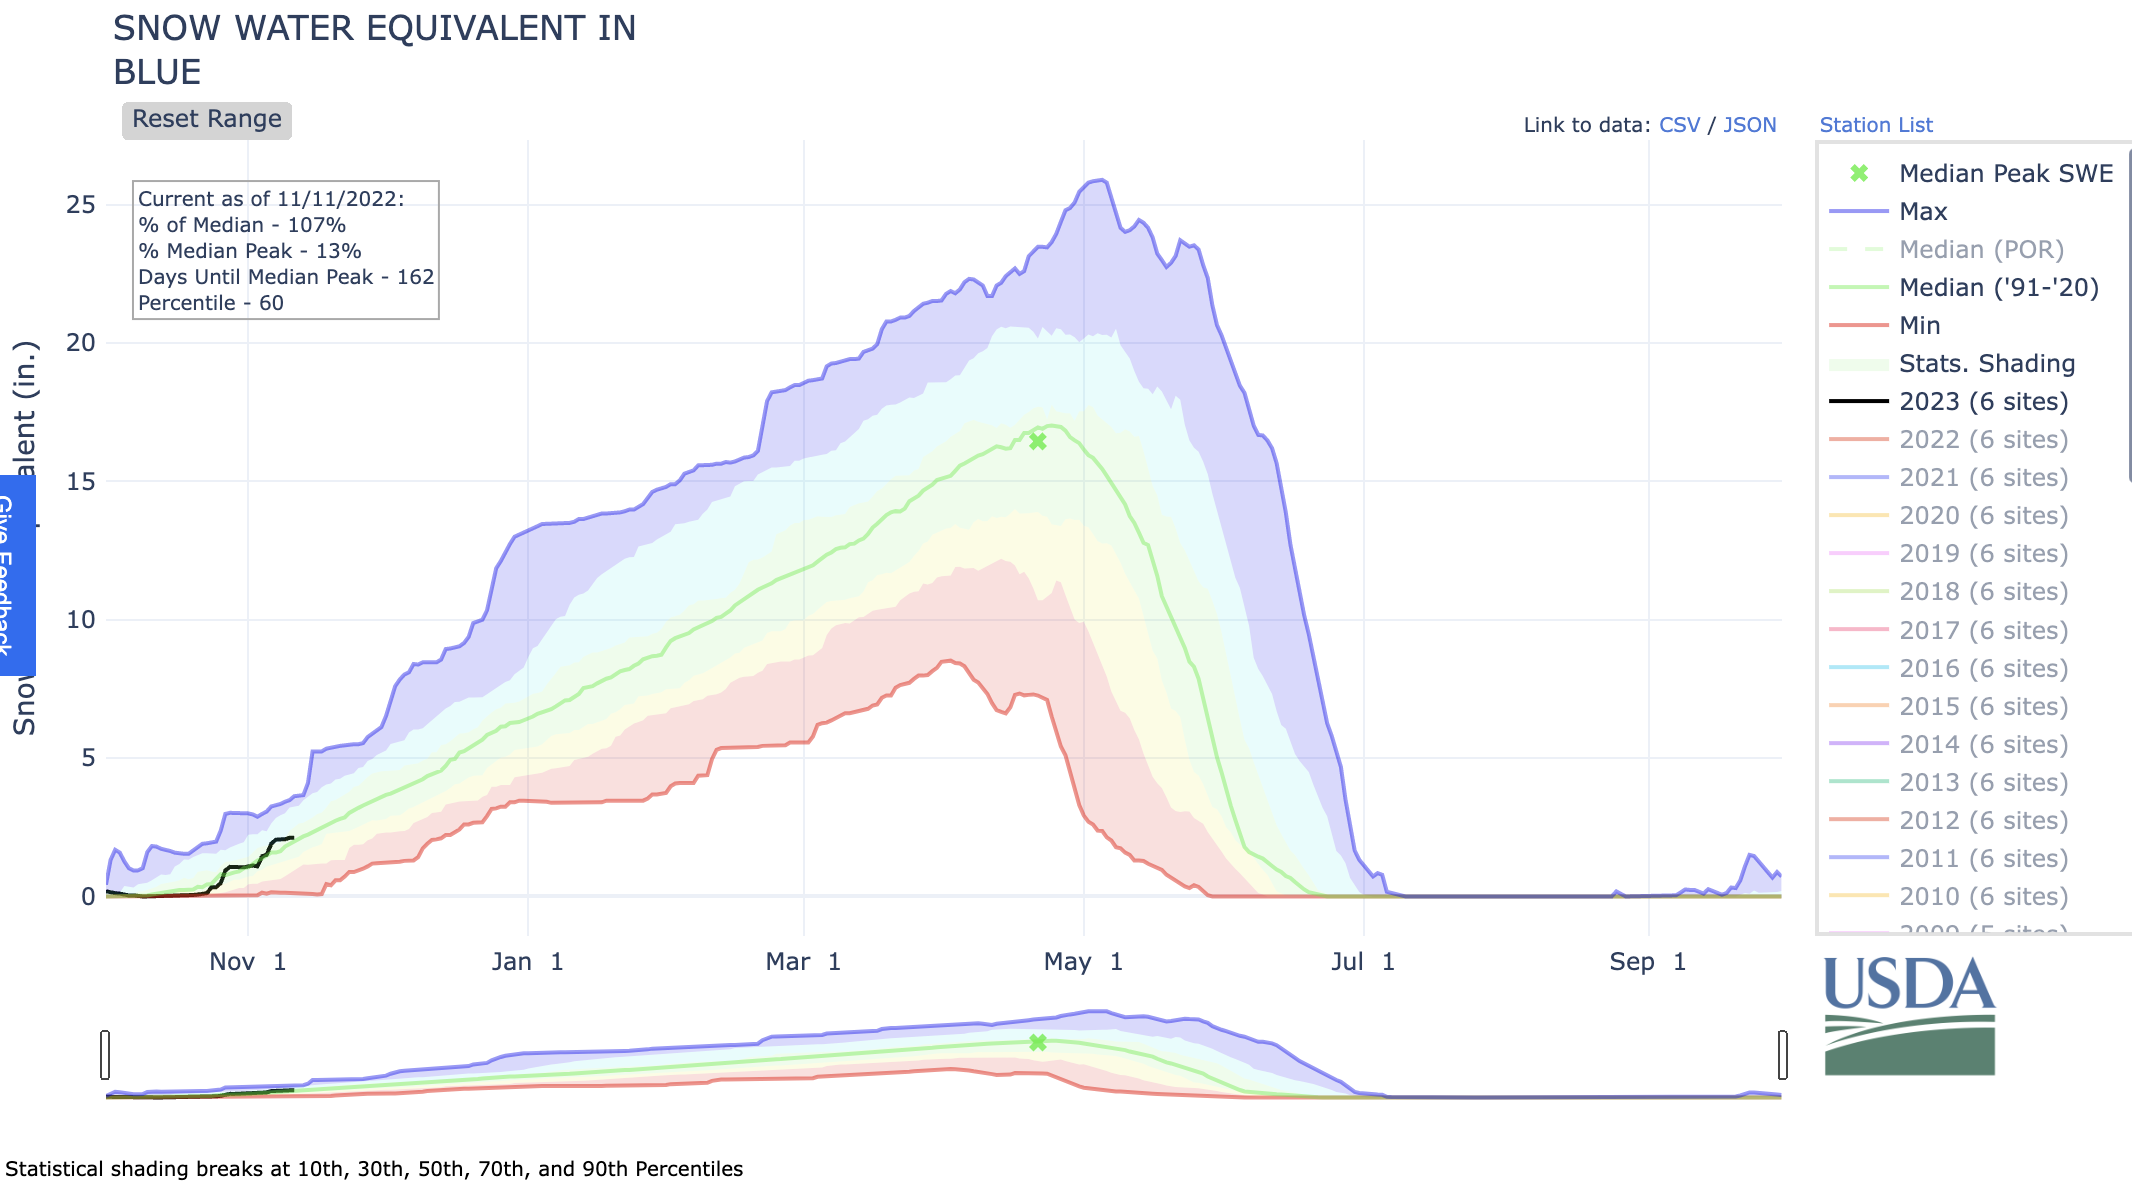Enable the 2022 (6 sites) trace
Viewport: 2132px width, 1182px height.
1982,440
